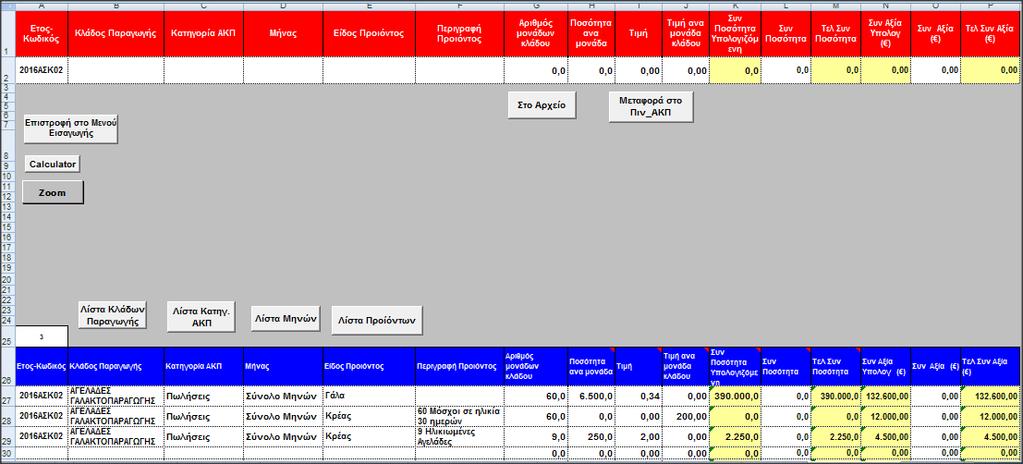This screenshot has width=1023, height=464.
Task: Click the Μεταφορά στο Πιν_ΑΚΠ button
Action: point(650,107)
